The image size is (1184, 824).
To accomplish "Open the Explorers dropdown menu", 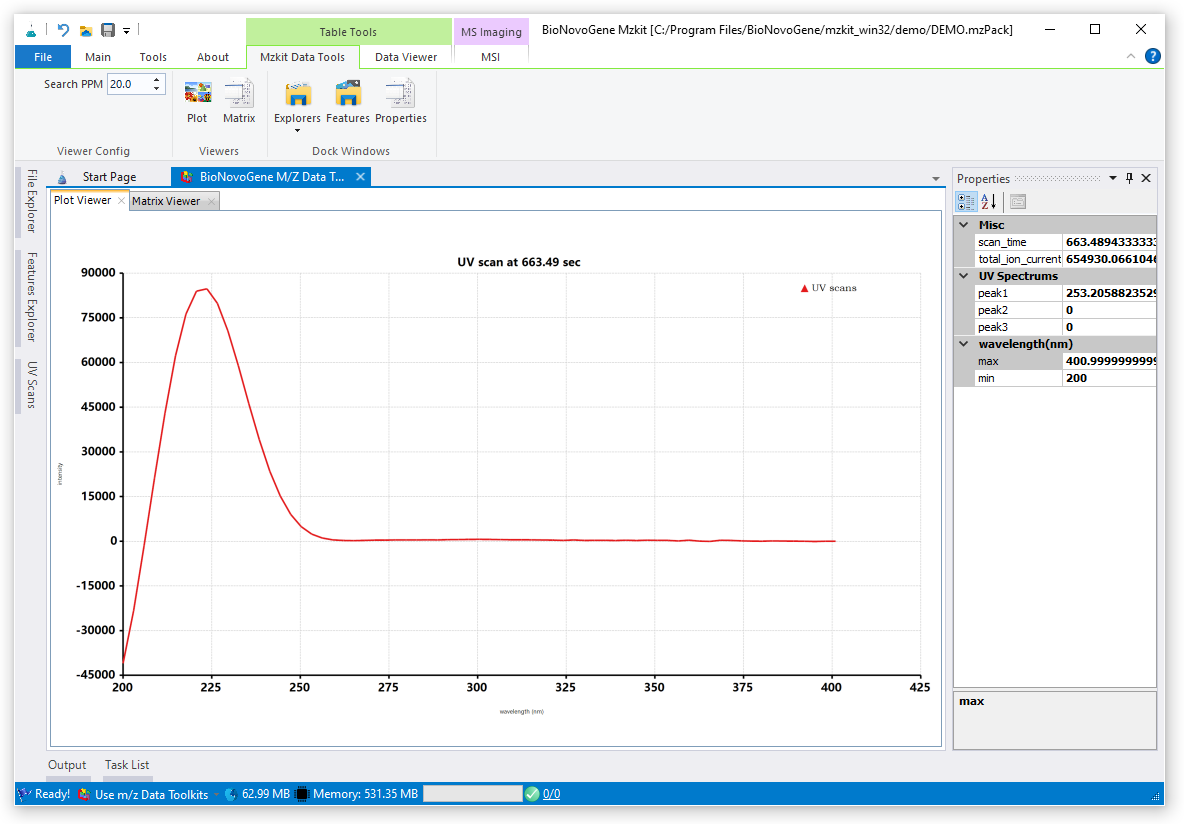I will (297, 130).
